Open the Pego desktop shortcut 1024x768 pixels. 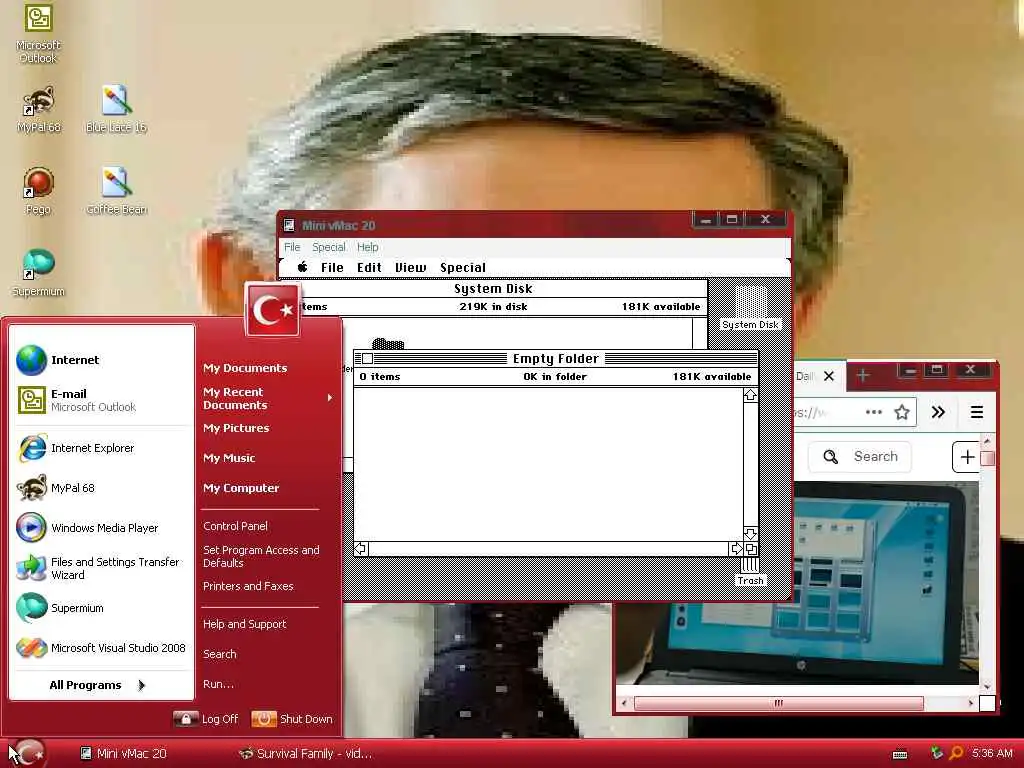pos(38,191)
